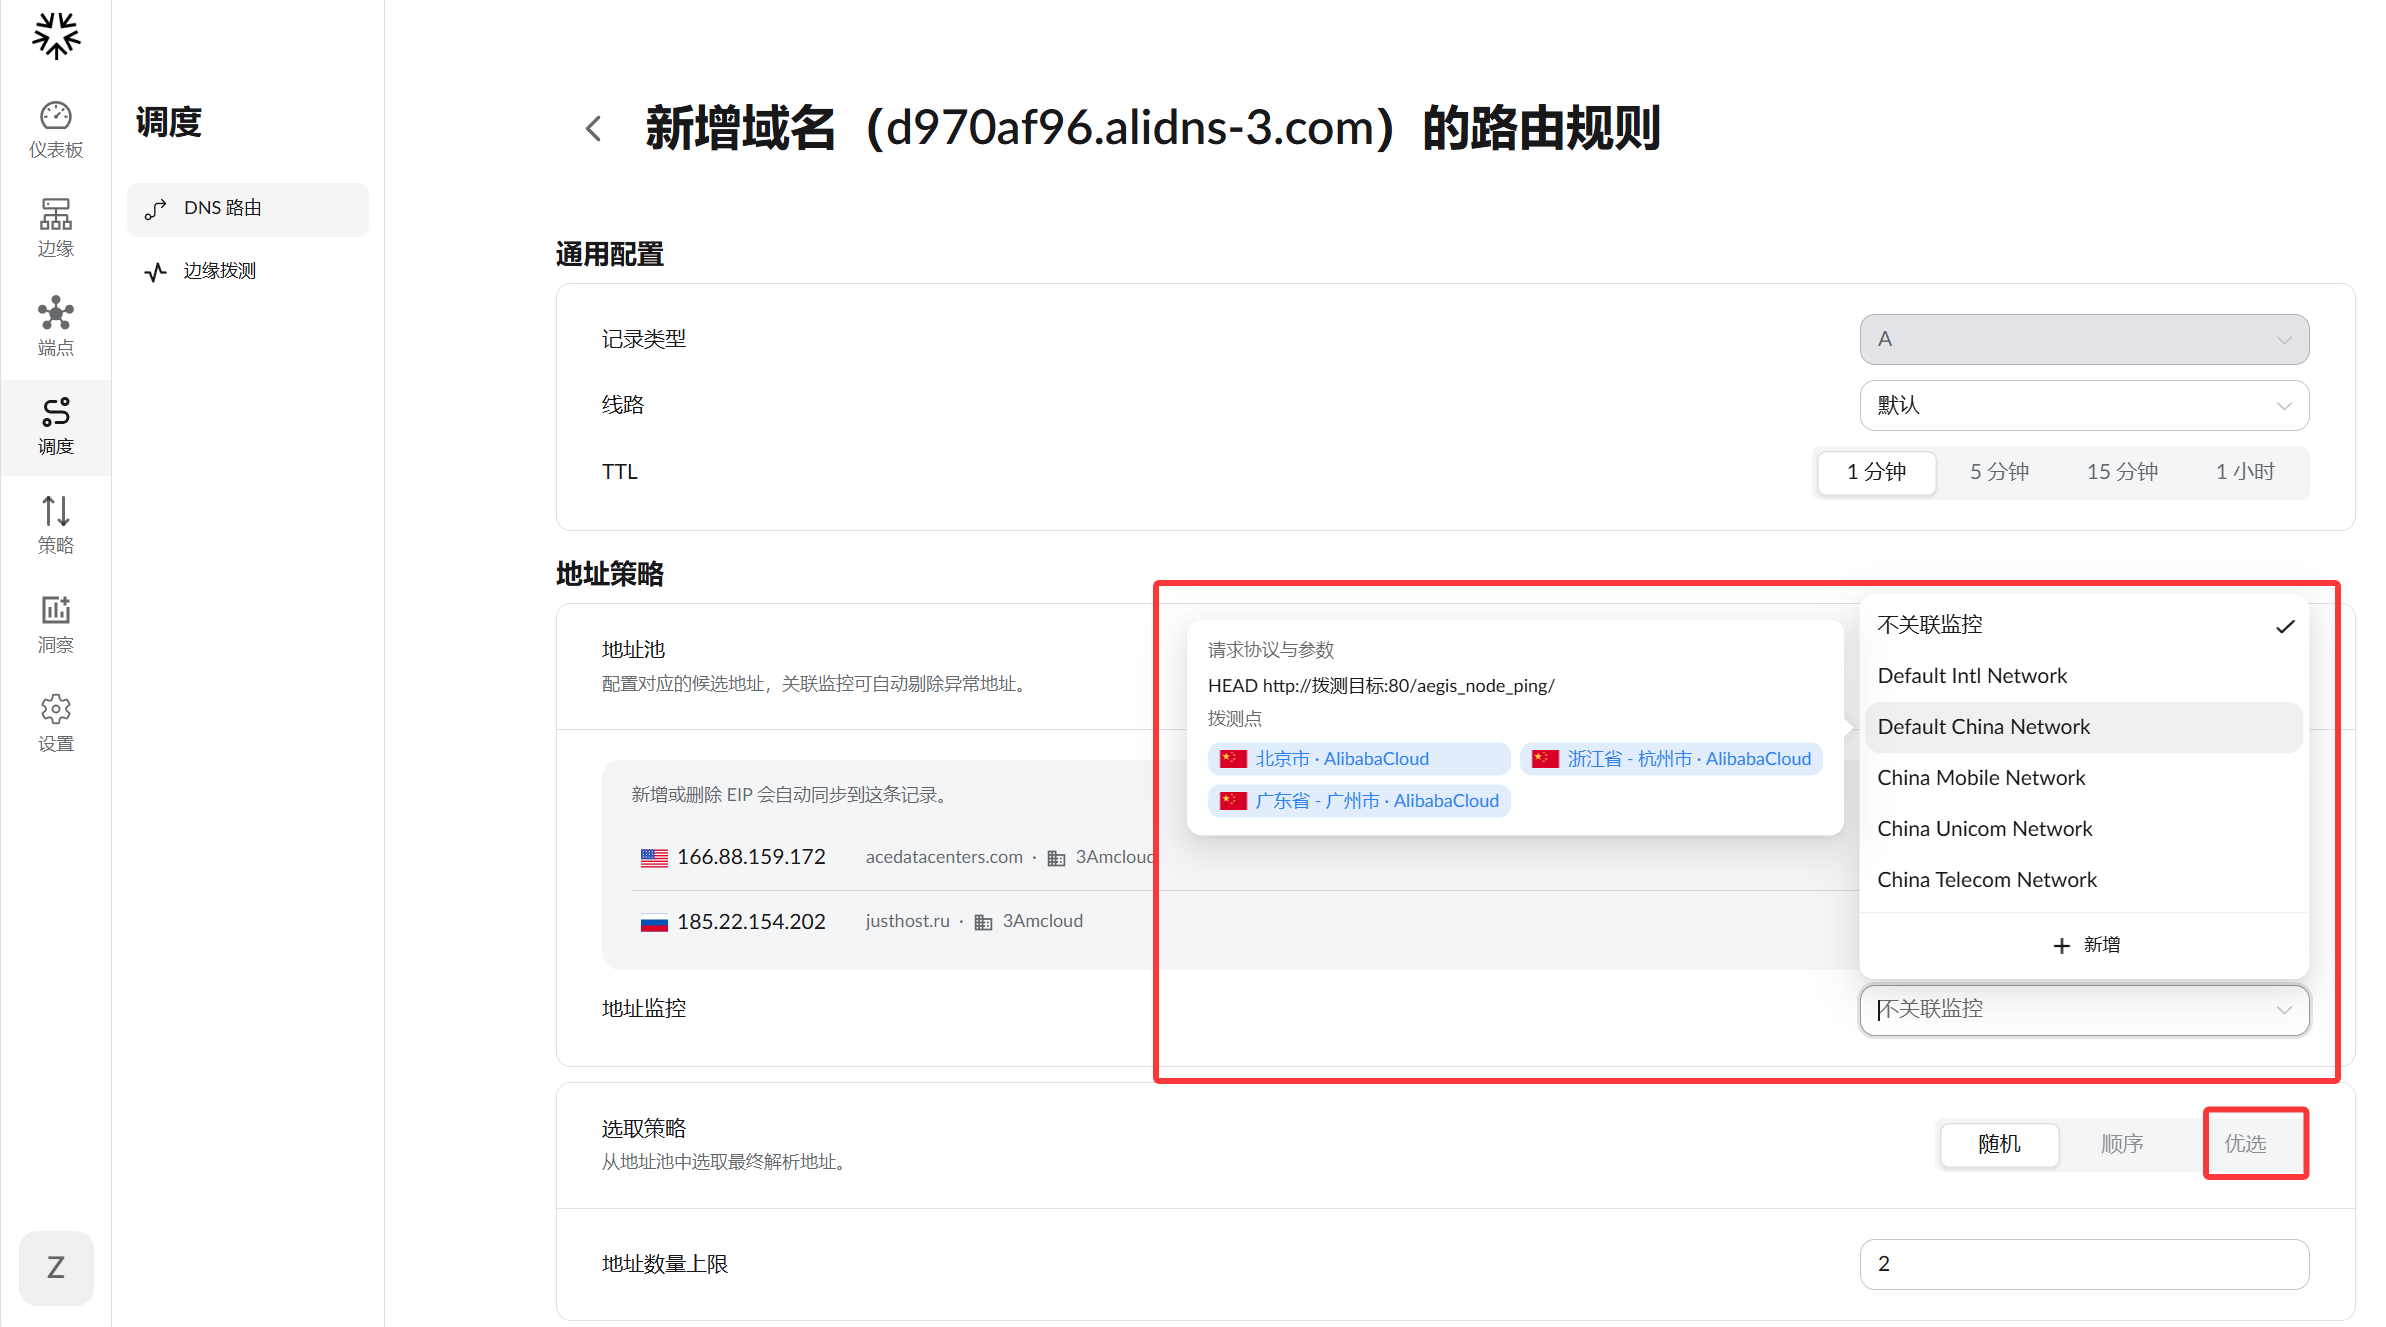Select Default Intl Network option
2386x1327 pixels.
(2084, 676)
